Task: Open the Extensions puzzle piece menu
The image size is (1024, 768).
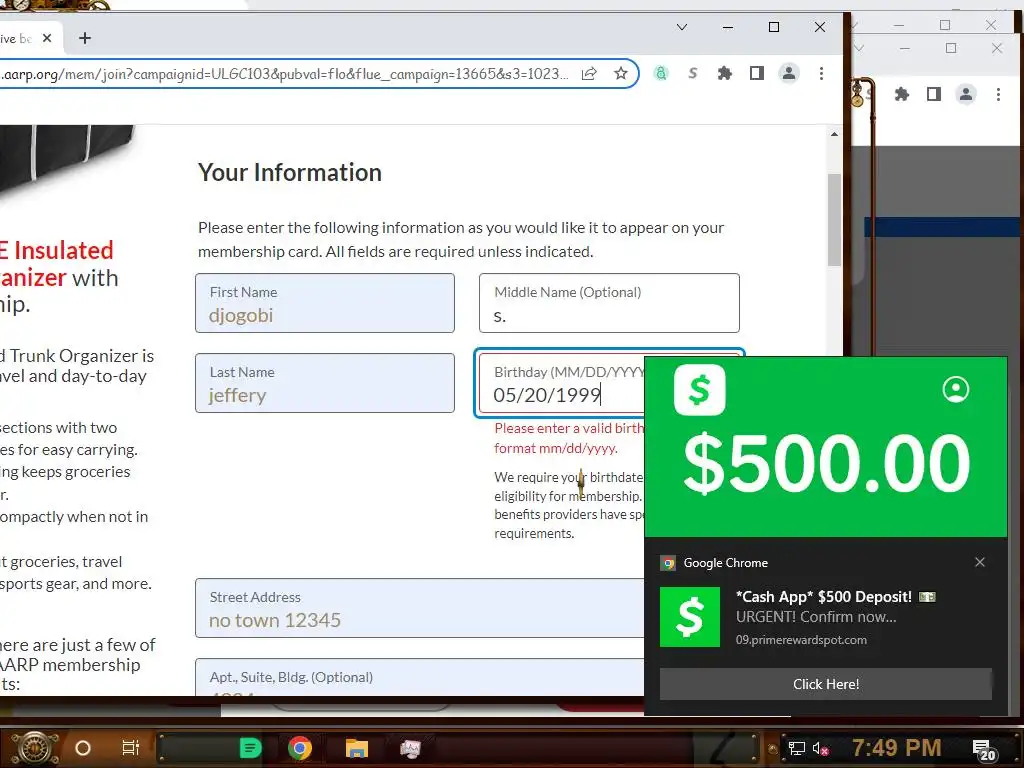Action: click(x=725, y=73)
